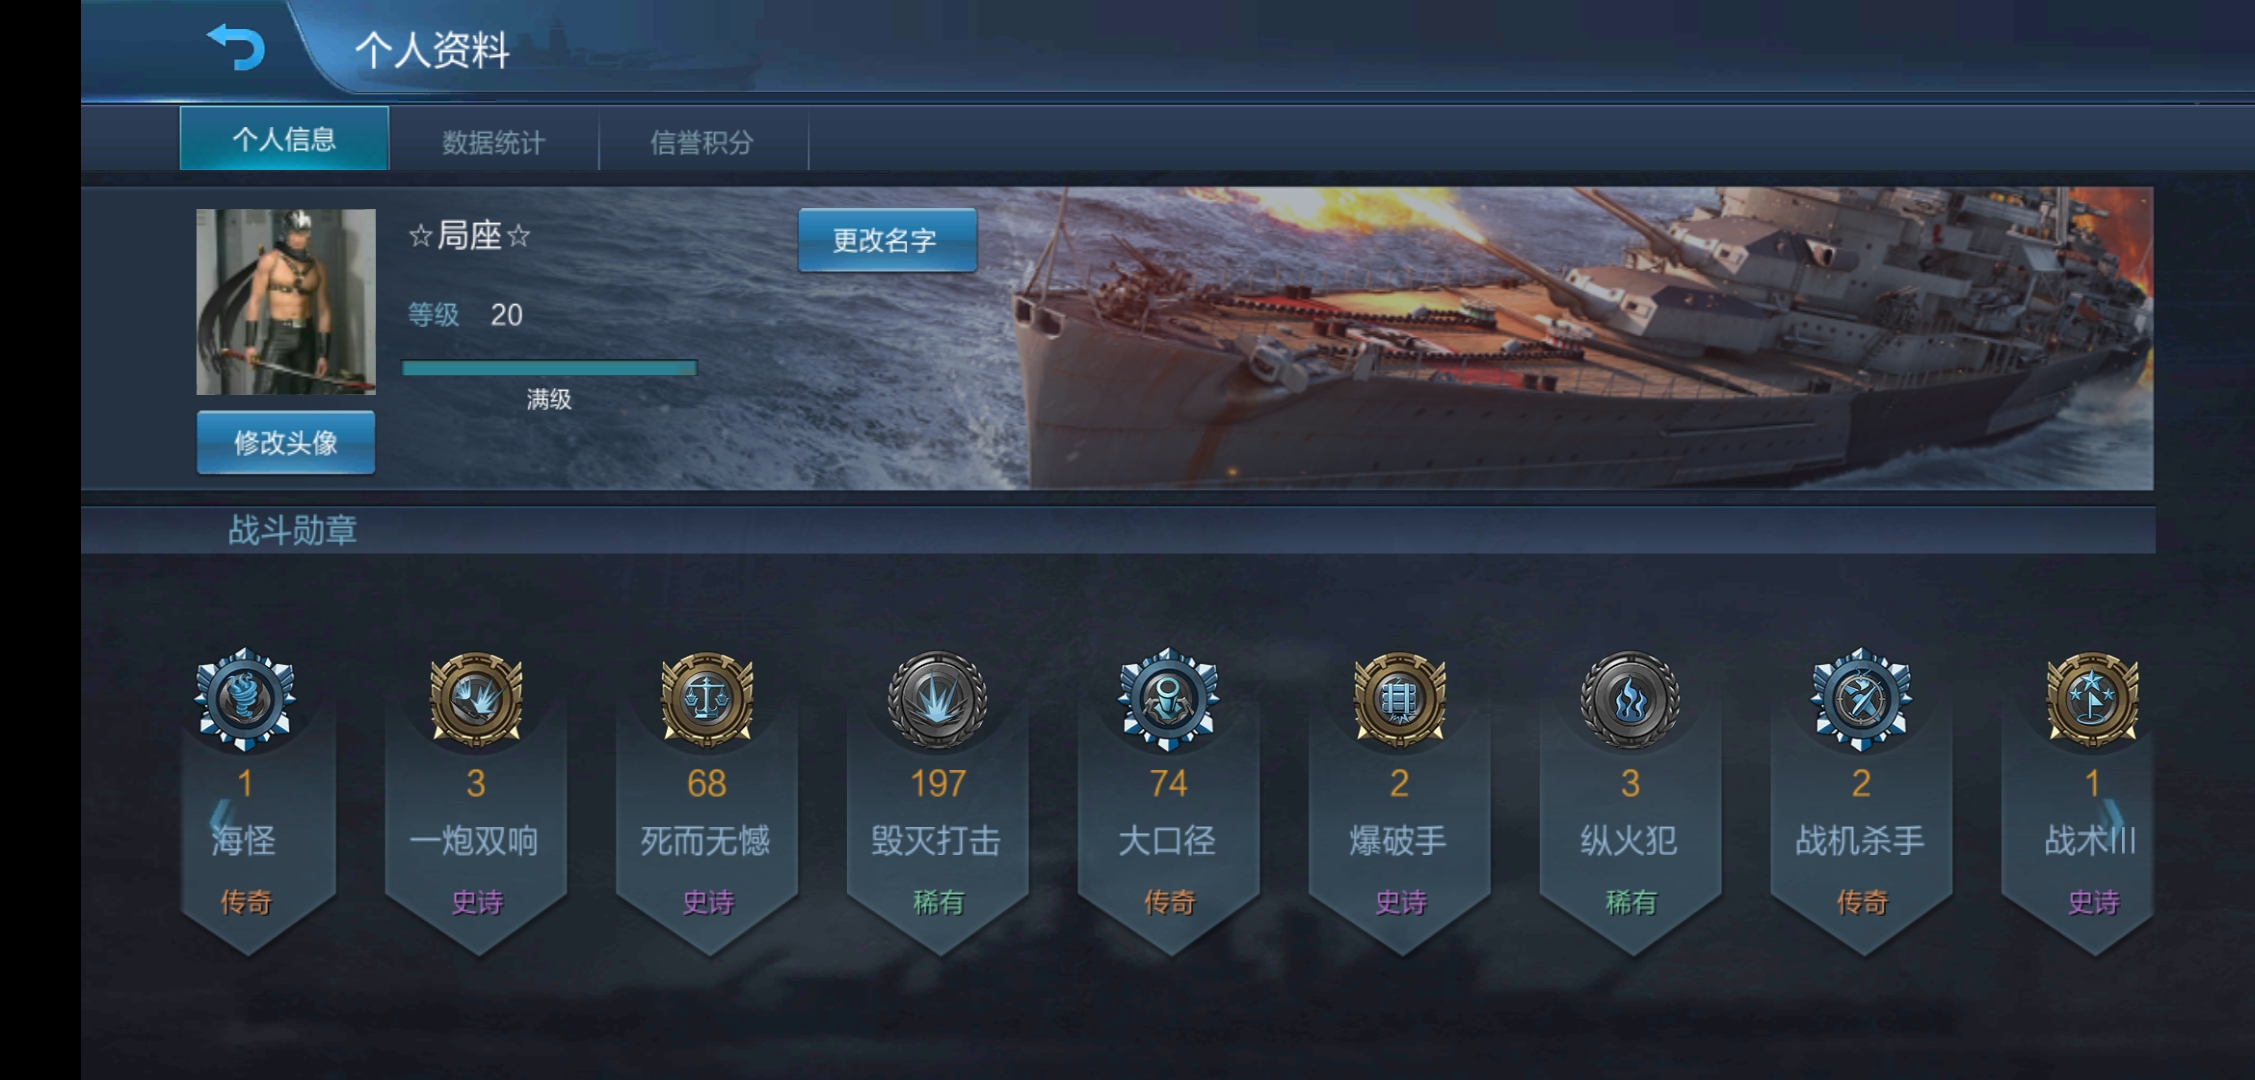Open the 一炮双响 medal badge

pos(476,699)
